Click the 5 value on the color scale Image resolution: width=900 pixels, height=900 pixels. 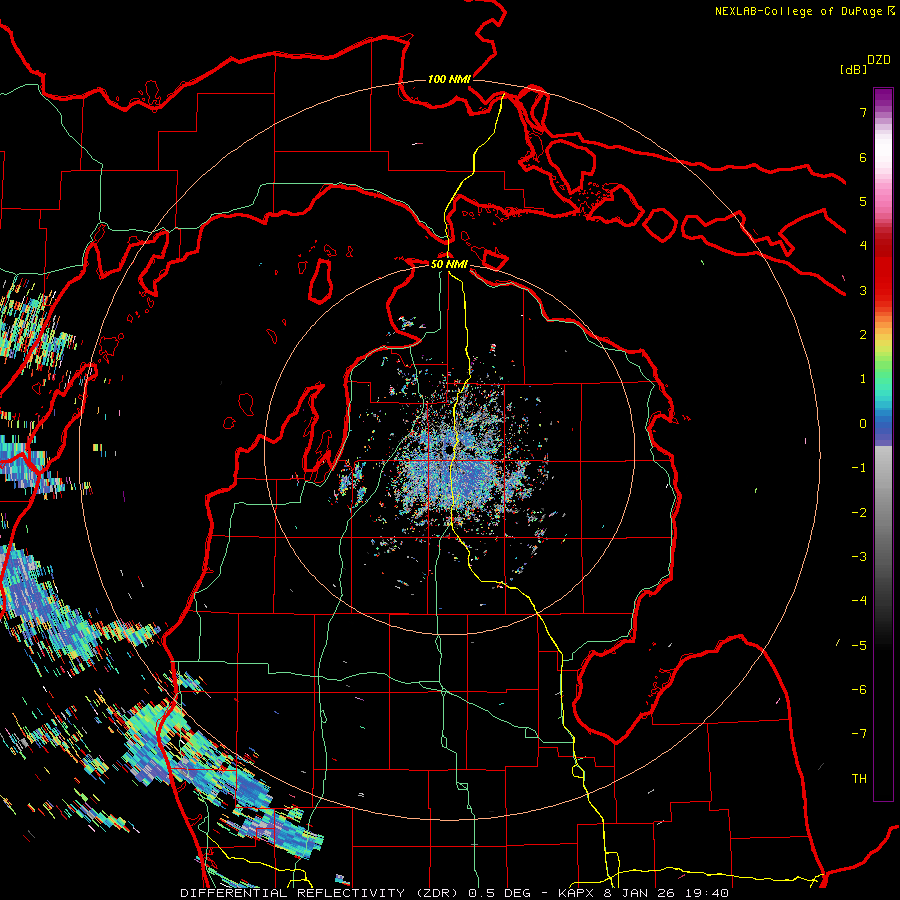863,201
